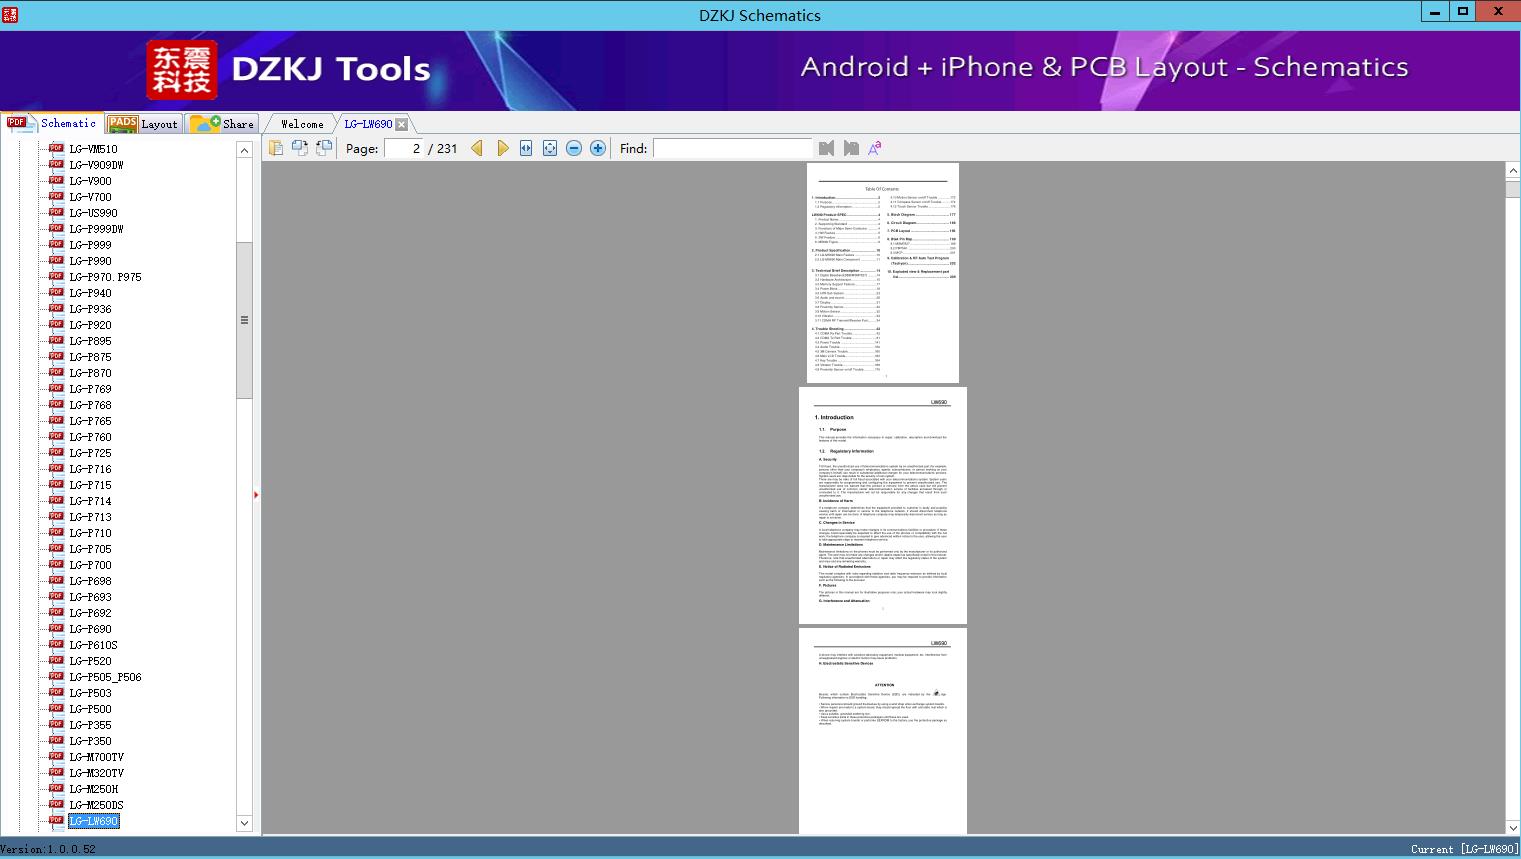Open the Schematic tab
Viewport: 1521px width, 859px height.
[x=52, y=123]
